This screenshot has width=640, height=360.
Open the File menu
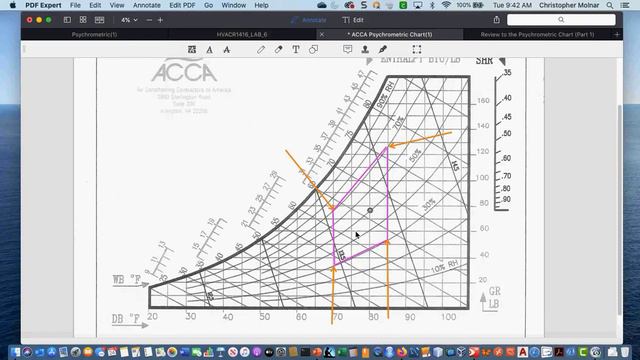point(75,5)
